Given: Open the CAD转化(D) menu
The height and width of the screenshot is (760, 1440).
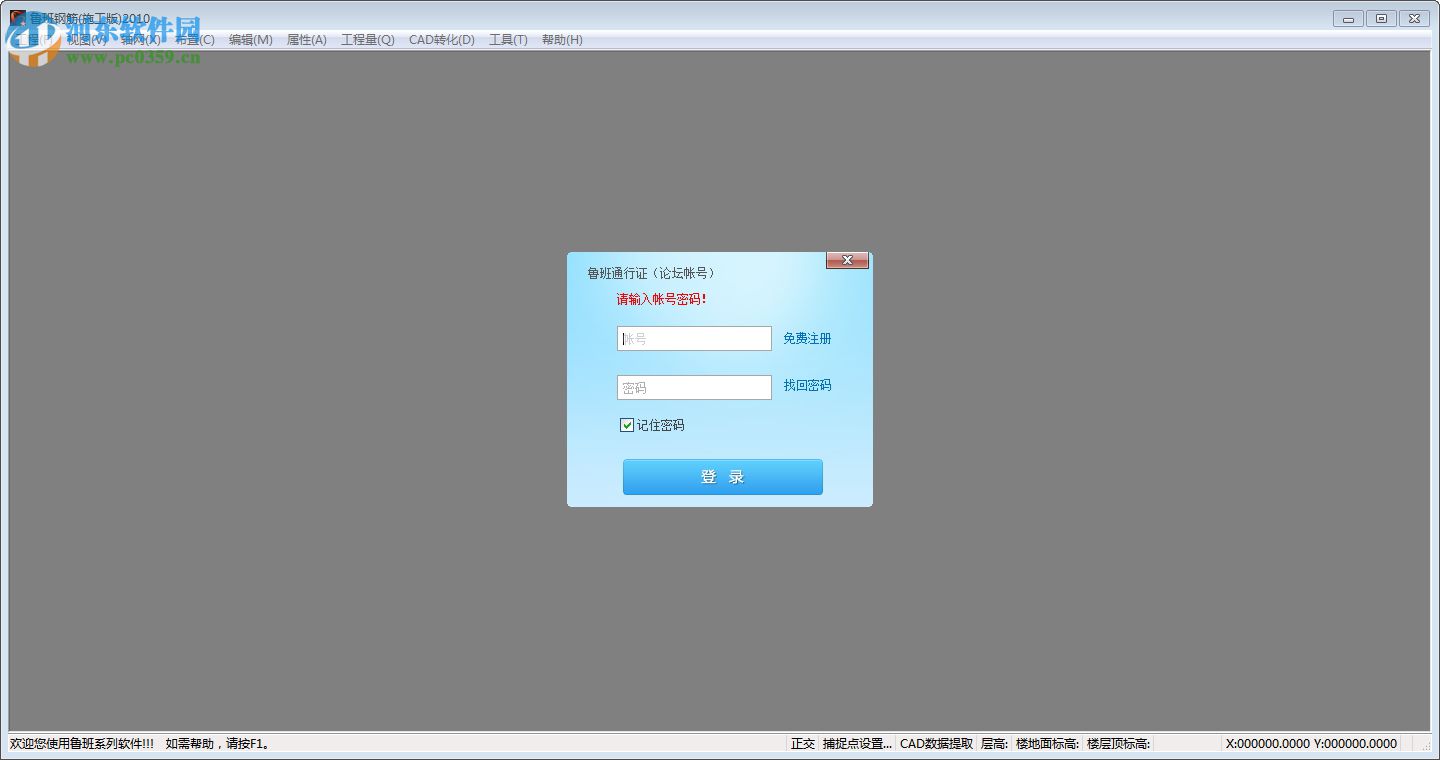Looking at the screenshot, I should tap(441, 39).
